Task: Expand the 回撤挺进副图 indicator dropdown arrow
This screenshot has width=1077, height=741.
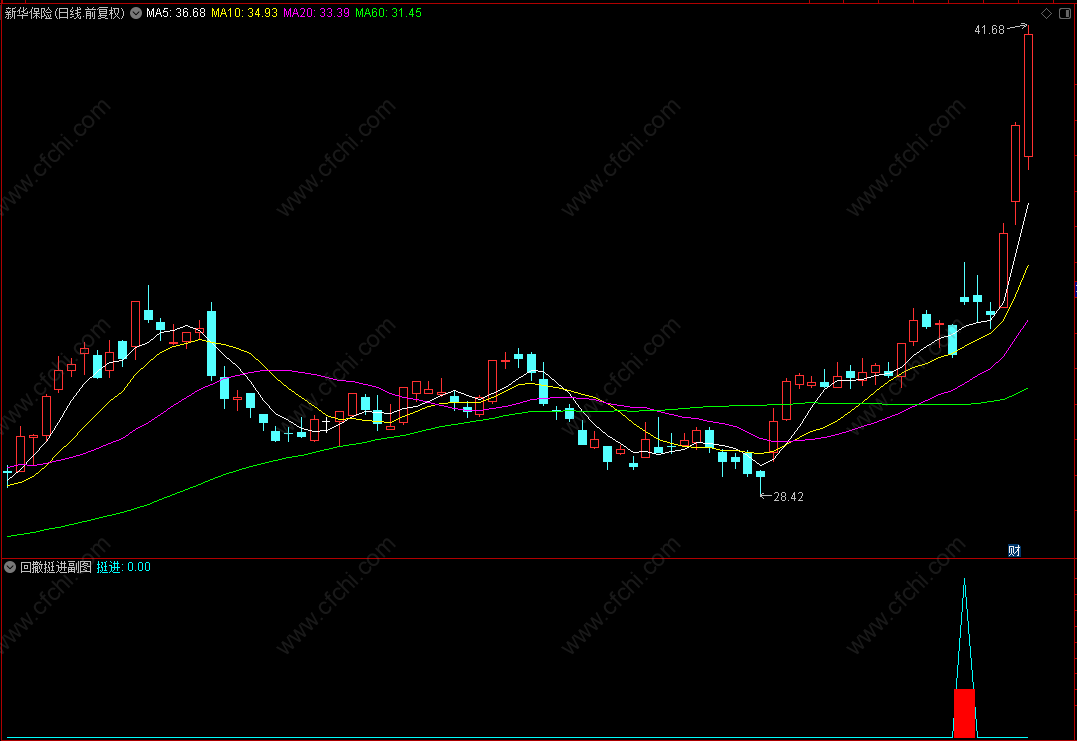Action: coord(10,567)
